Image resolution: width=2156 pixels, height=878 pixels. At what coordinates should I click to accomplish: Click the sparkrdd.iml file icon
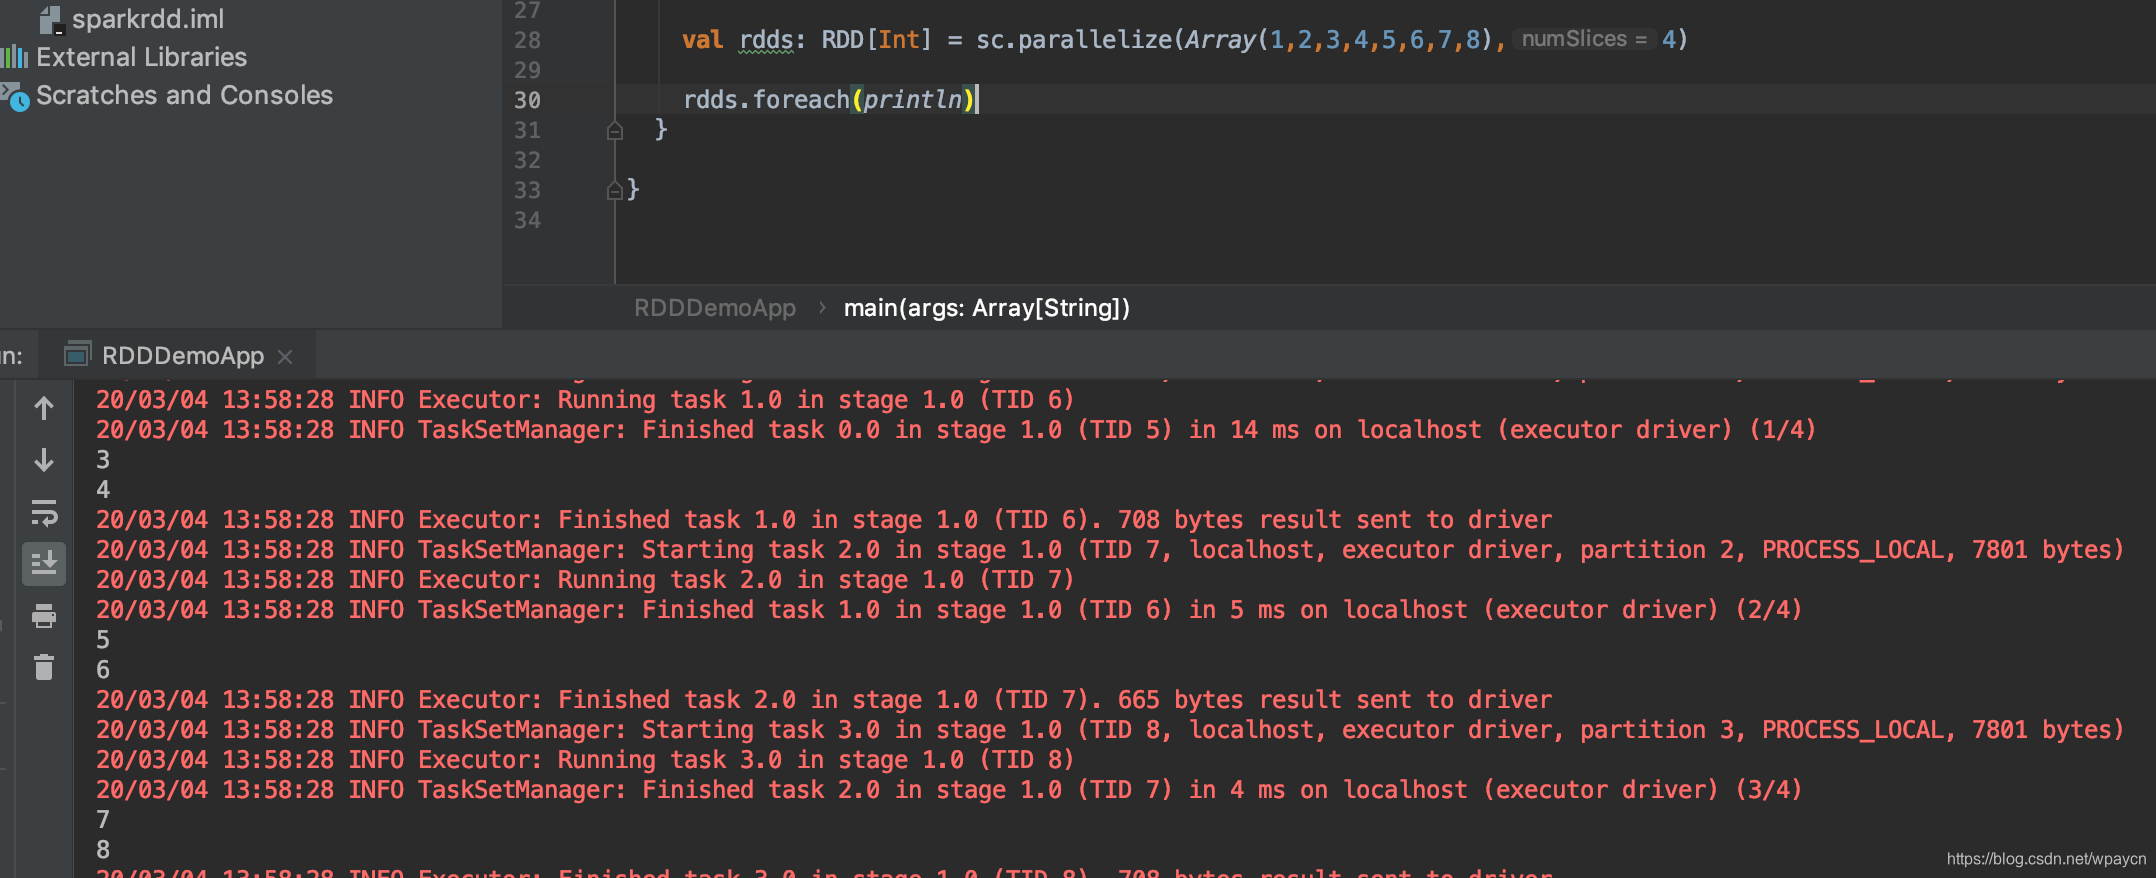click(51, 19)
